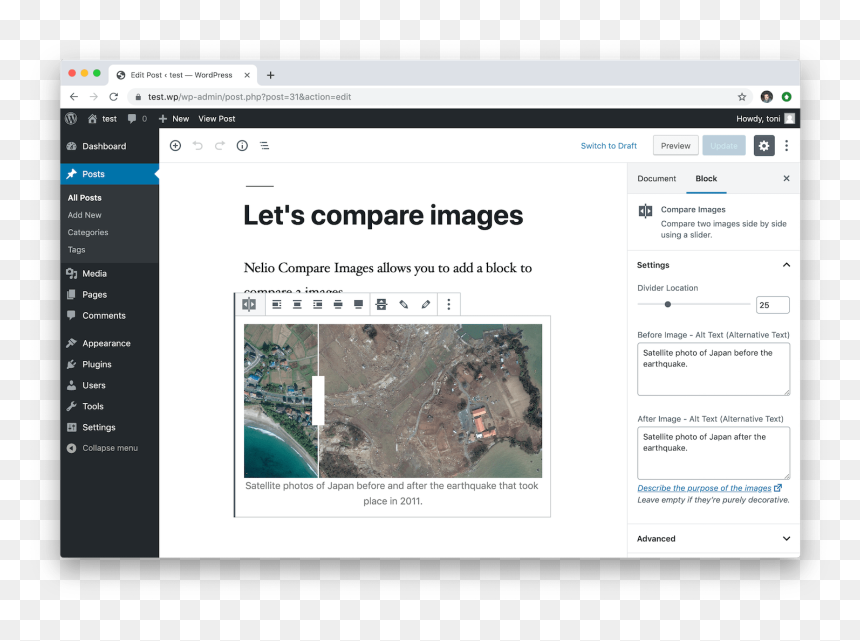
Task: Click the Update button
Action: point(724,145)
